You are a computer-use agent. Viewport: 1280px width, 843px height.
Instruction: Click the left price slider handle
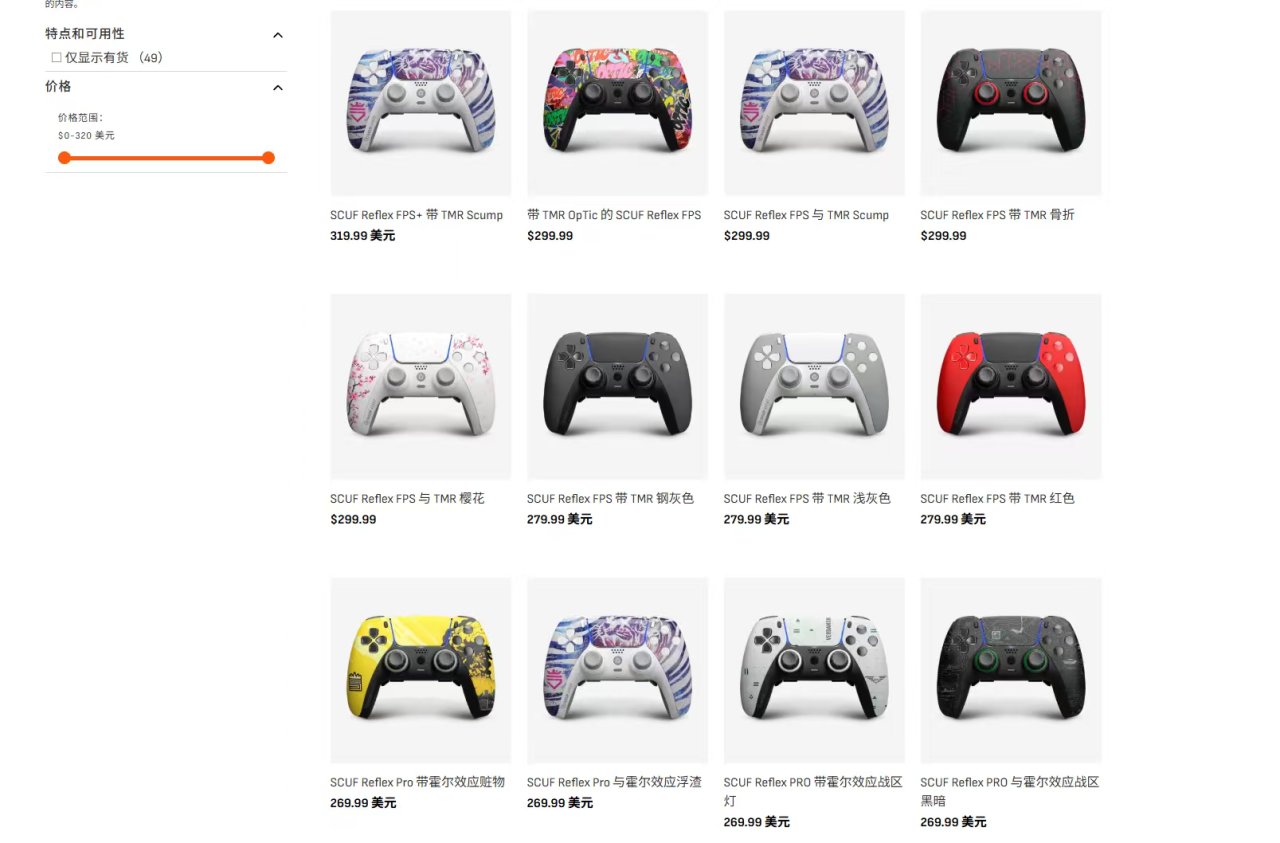(64, 158)
